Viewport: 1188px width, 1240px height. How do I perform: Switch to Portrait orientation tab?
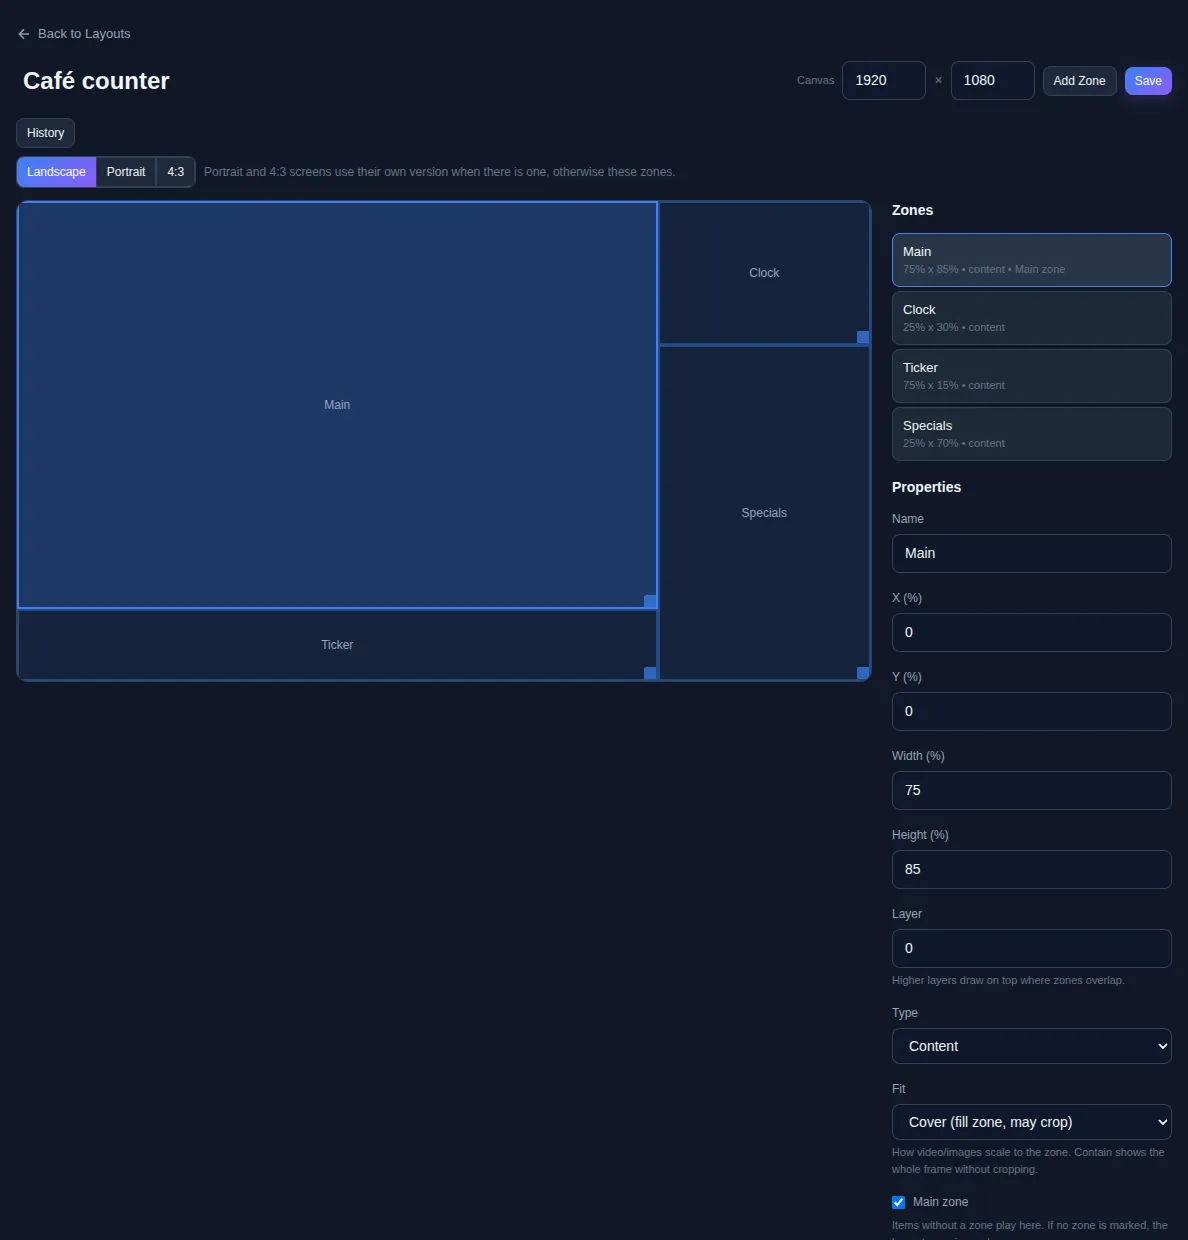coord(126,172)
